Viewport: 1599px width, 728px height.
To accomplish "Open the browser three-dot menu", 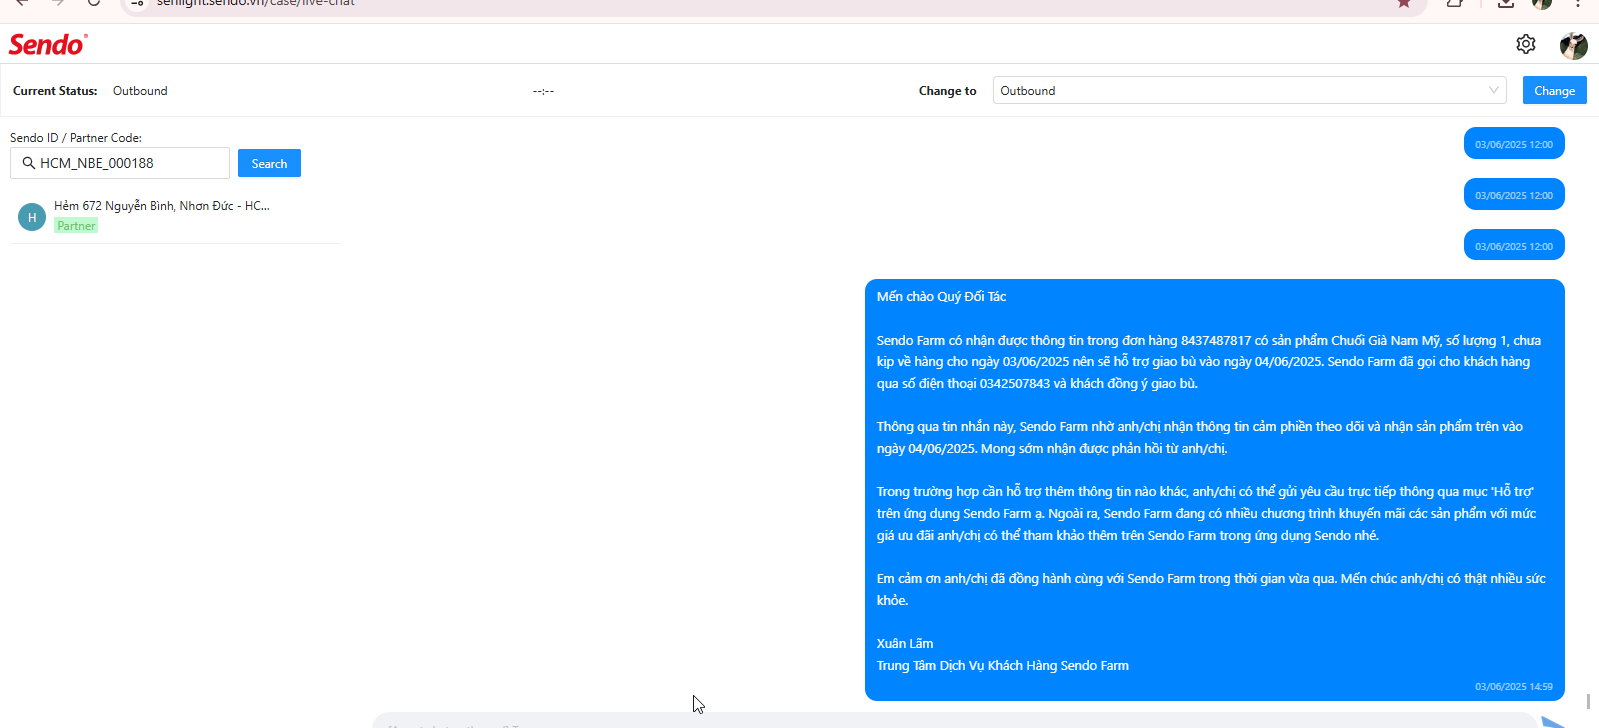I will click(x=1578, y=4).
